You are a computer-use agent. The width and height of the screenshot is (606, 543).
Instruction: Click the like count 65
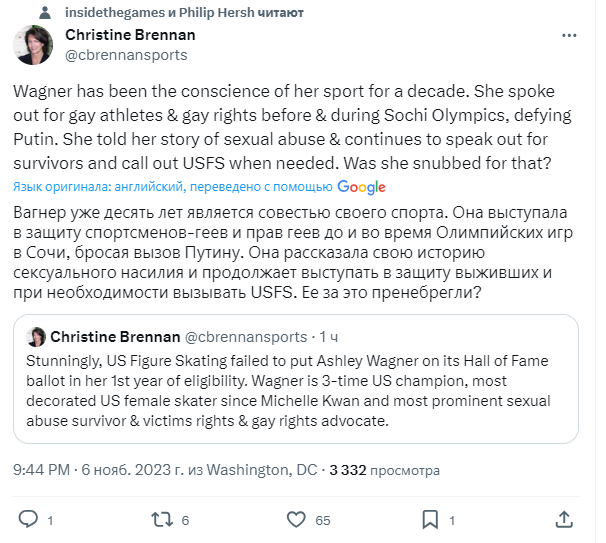[323, 520]
